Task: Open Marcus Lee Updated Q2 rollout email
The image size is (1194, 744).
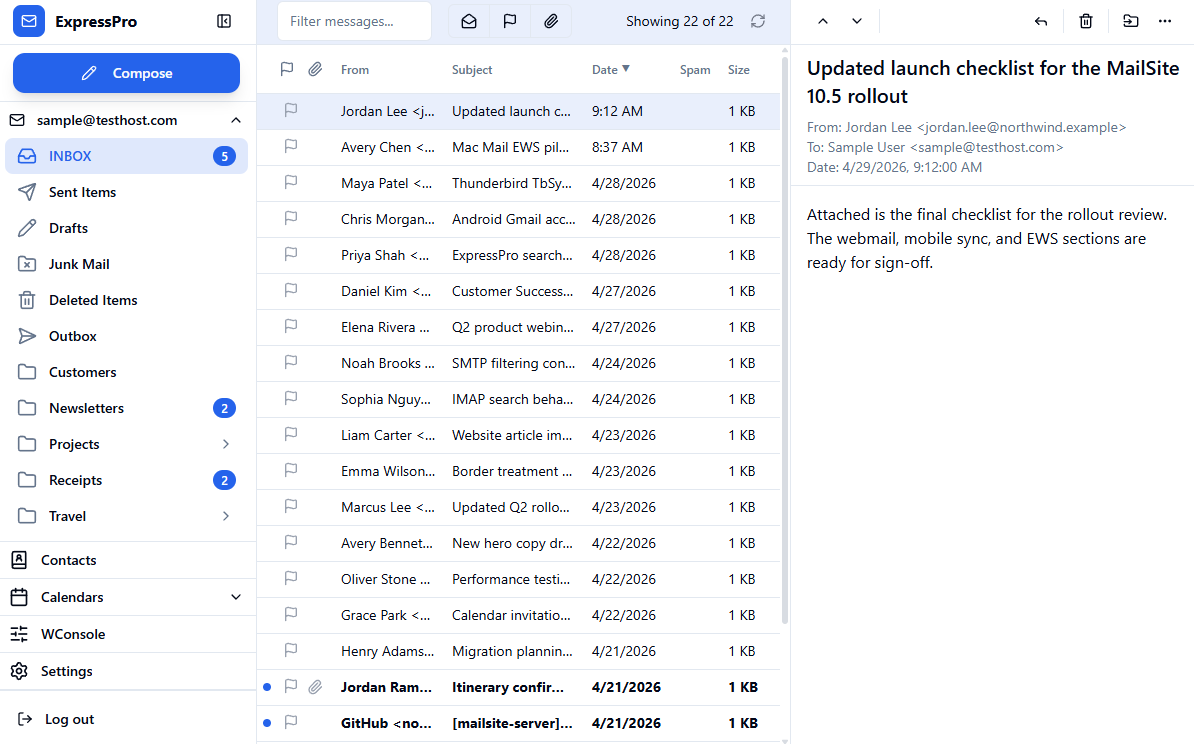Action: [x=519, y=507]
